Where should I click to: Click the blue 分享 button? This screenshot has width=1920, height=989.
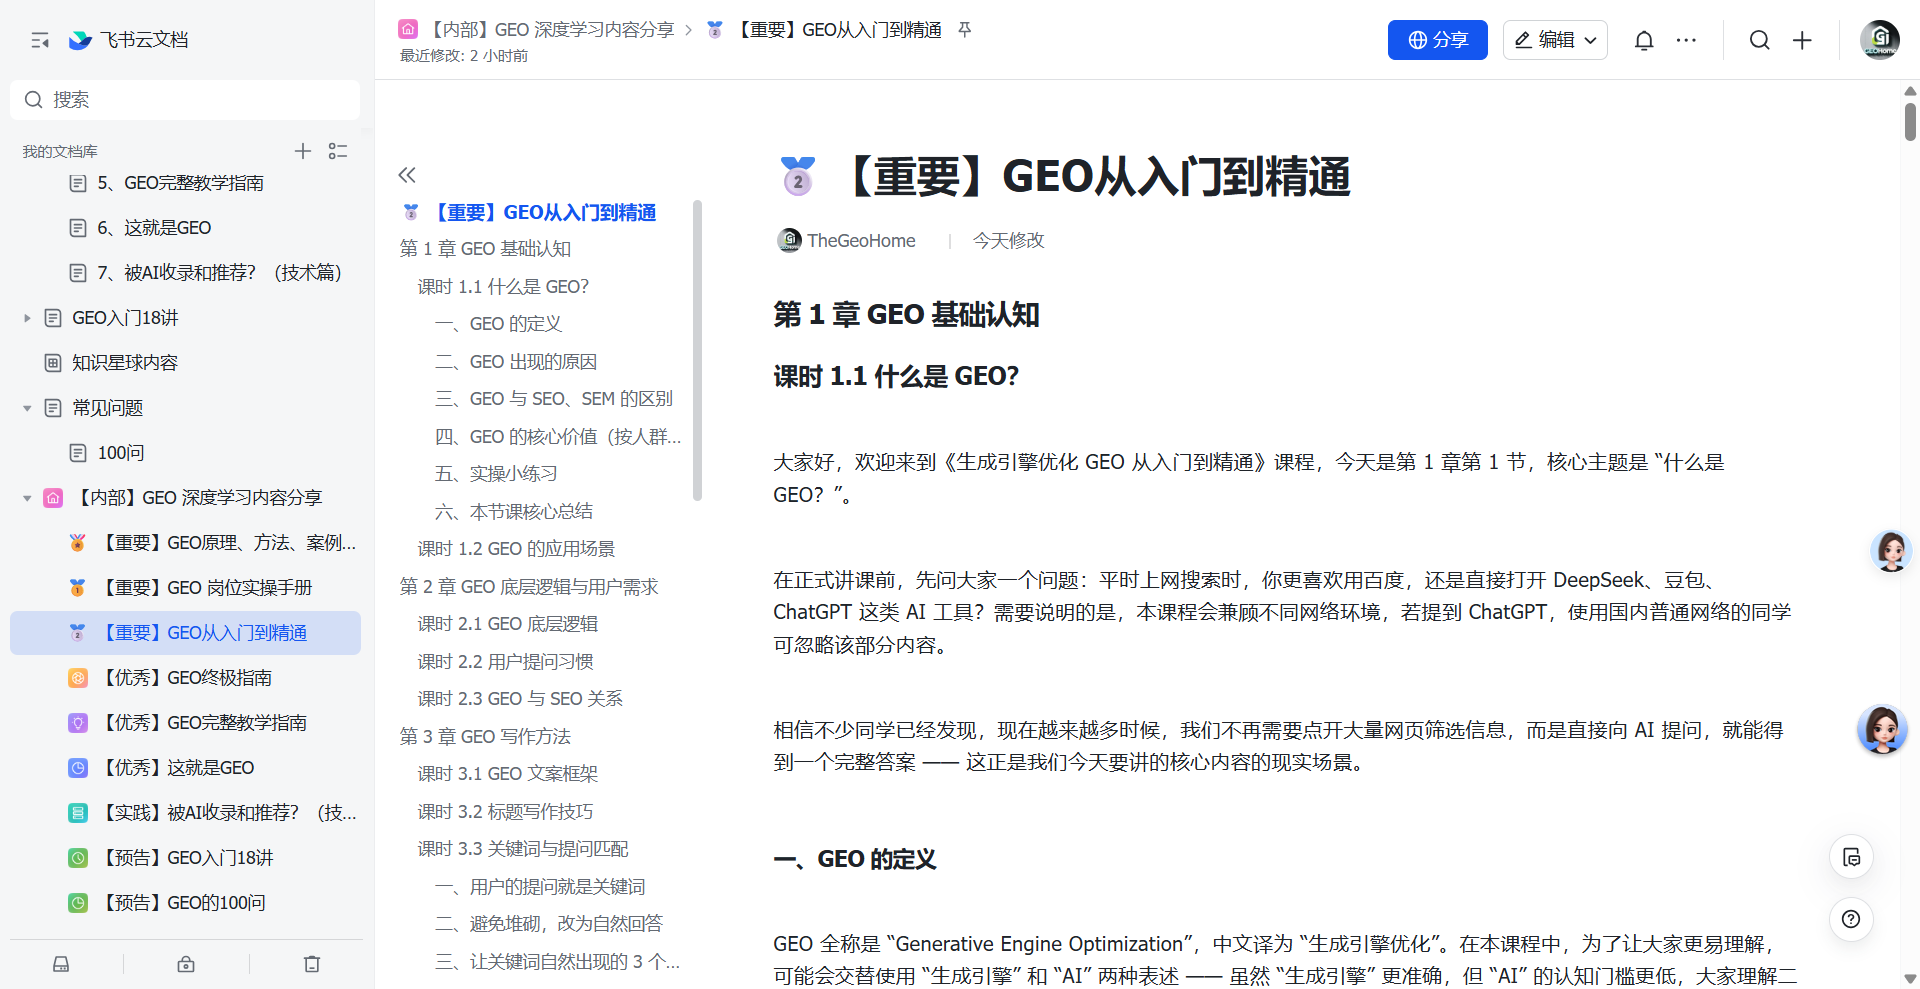coord(1437,40)
